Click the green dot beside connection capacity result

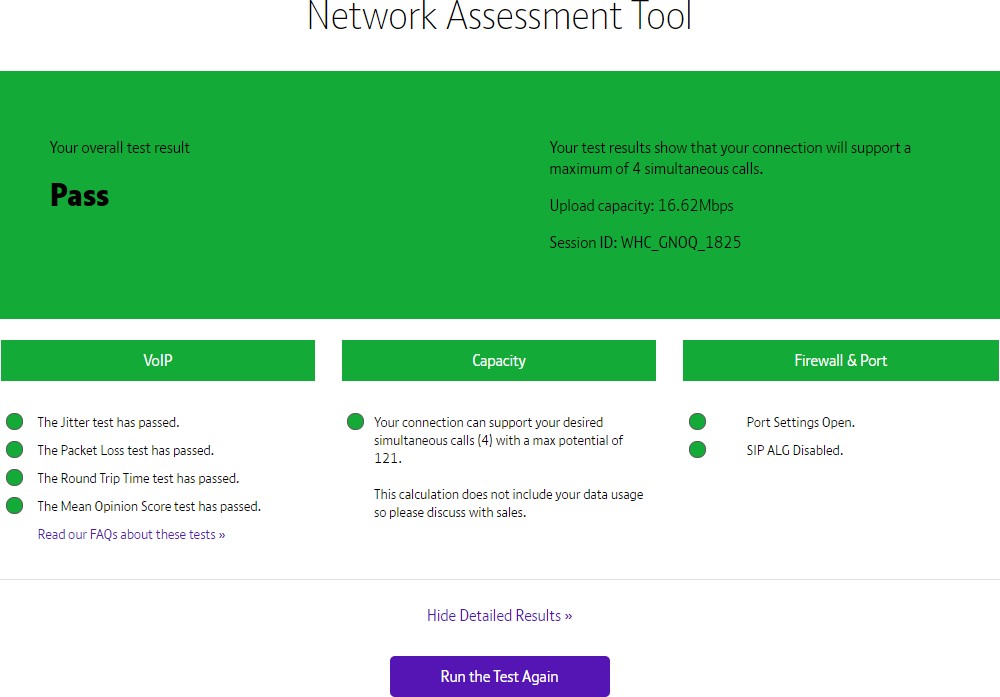tap(355, 422)
